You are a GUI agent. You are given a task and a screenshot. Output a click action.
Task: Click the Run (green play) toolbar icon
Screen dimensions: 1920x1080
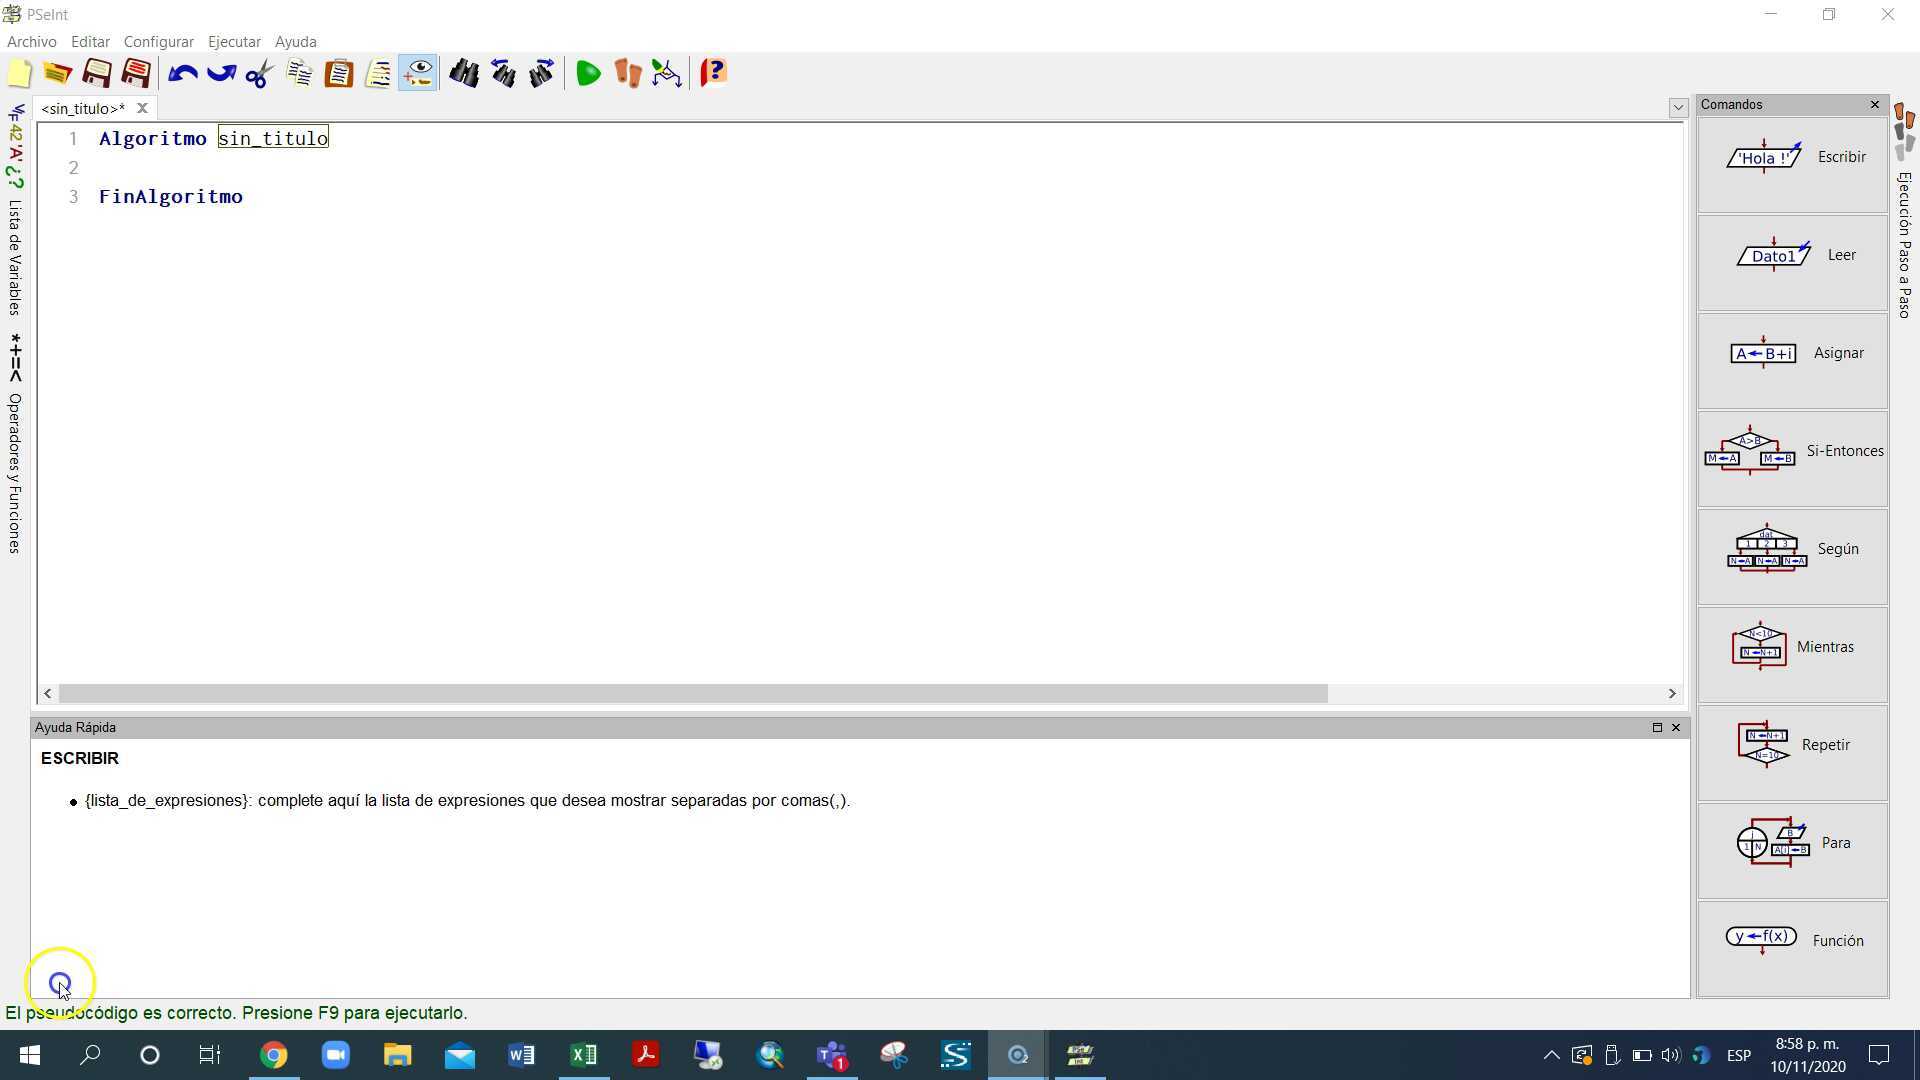(588, 73)
